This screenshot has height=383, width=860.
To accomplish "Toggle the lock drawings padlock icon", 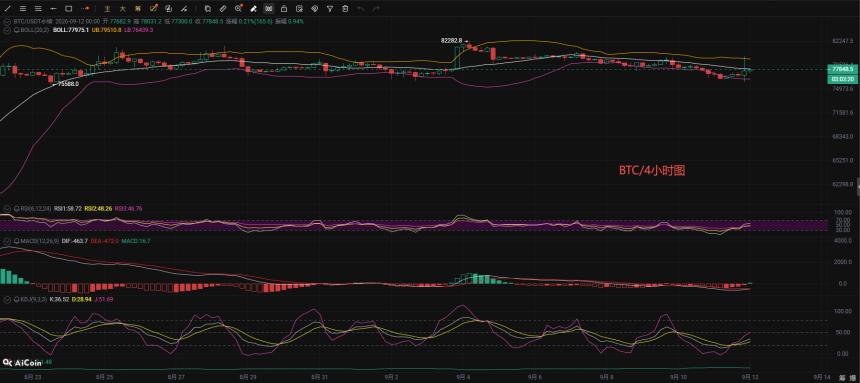I will [x=284, y=9].
